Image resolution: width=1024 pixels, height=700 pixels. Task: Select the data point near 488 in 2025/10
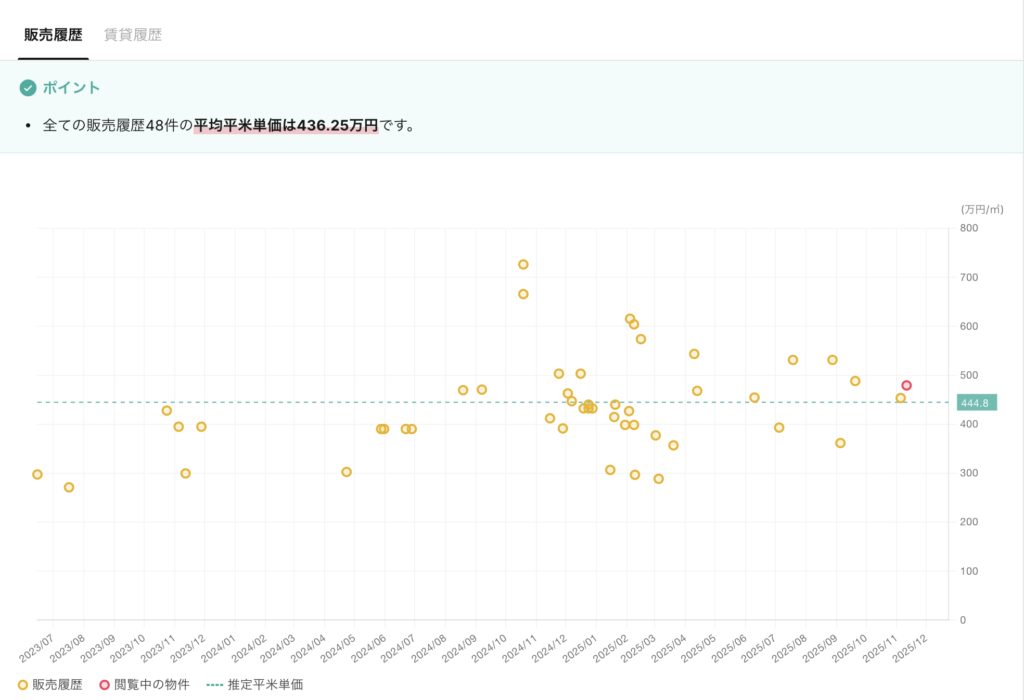pos(855,381)
